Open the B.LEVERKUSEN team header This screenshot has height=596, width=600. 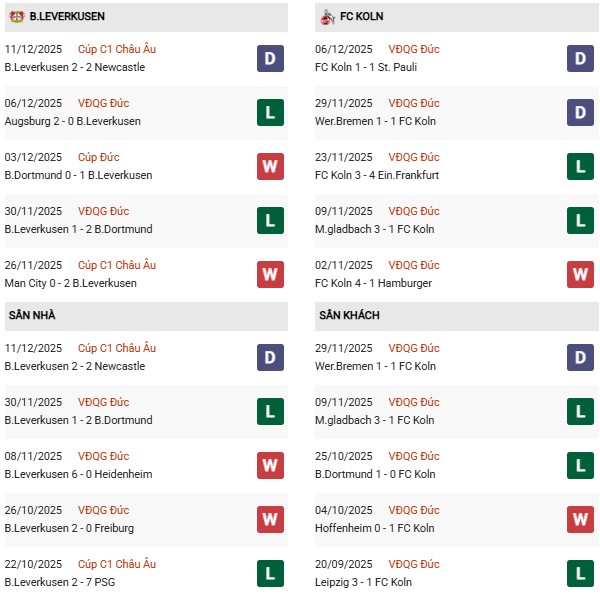coord(68,17)
